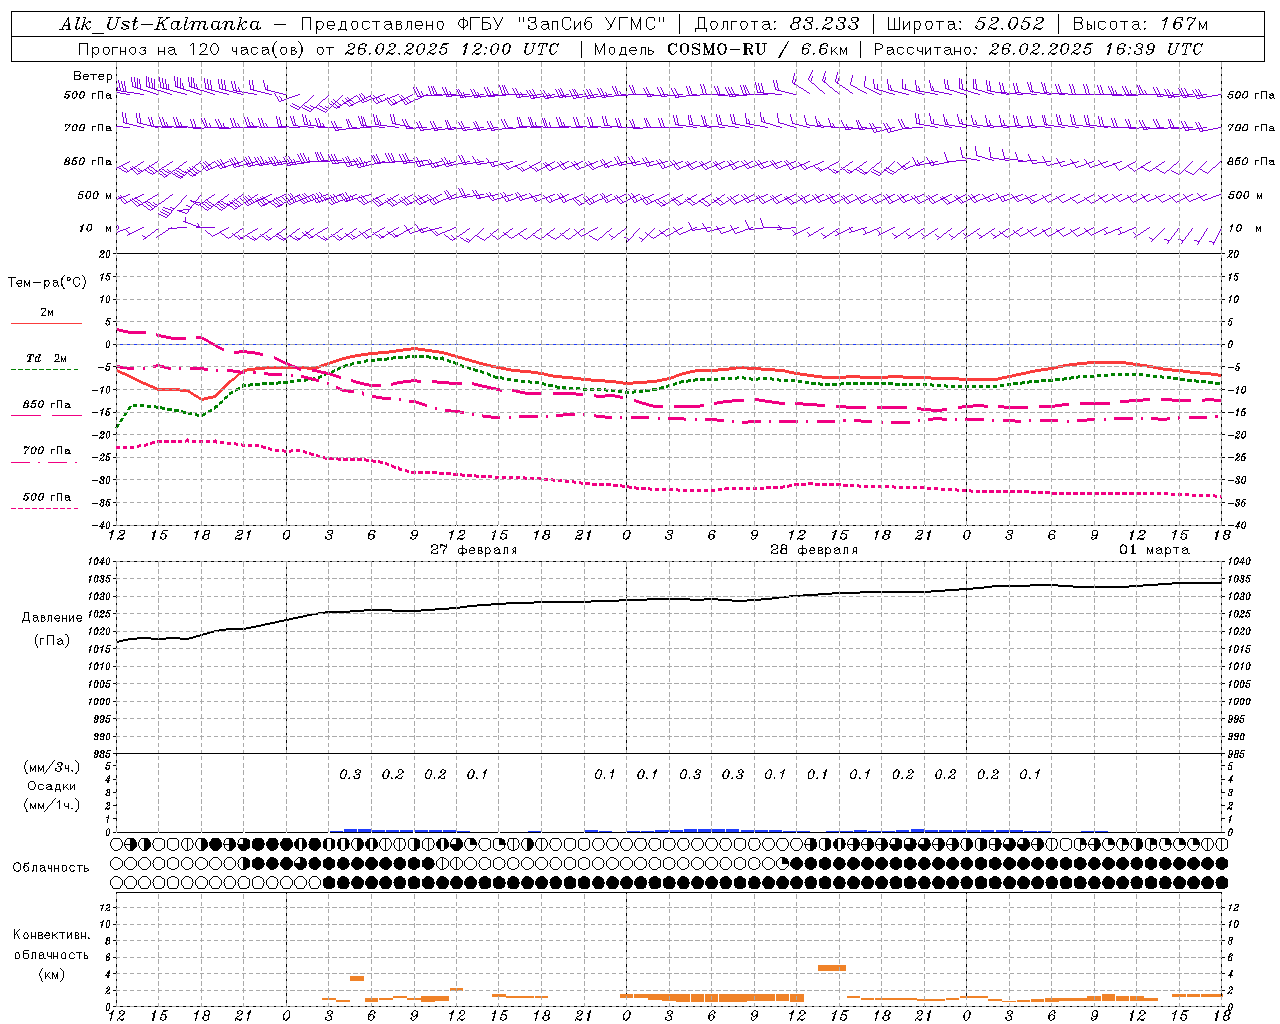This screenshot has width=1280, height=1024.
Task: Click the 'Ветер' wind panel label
Action: coord(92,76)
